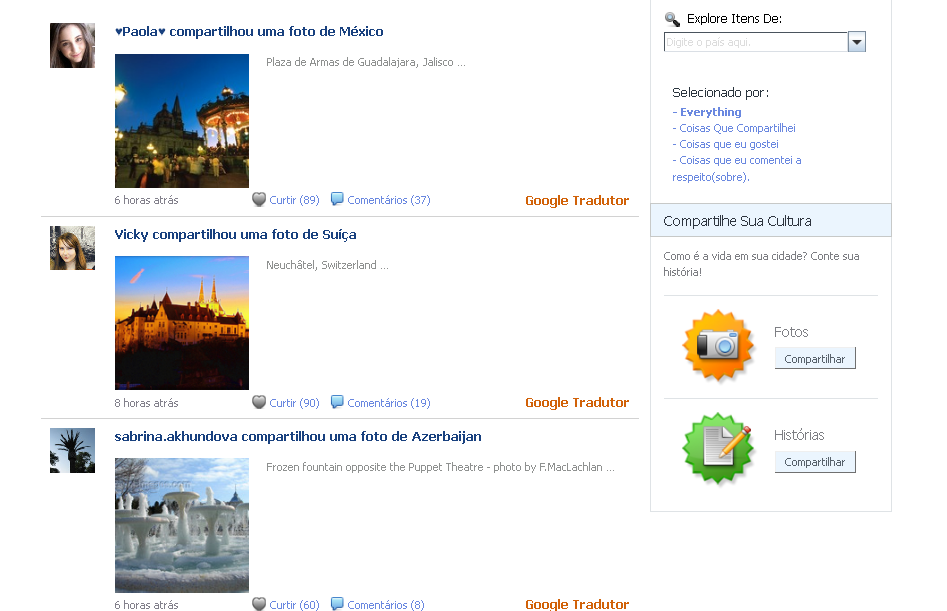Click the green notepad Histórias badge icon
Image resolution: width=947 pixels, height=611 pixels.
point(717,448)
